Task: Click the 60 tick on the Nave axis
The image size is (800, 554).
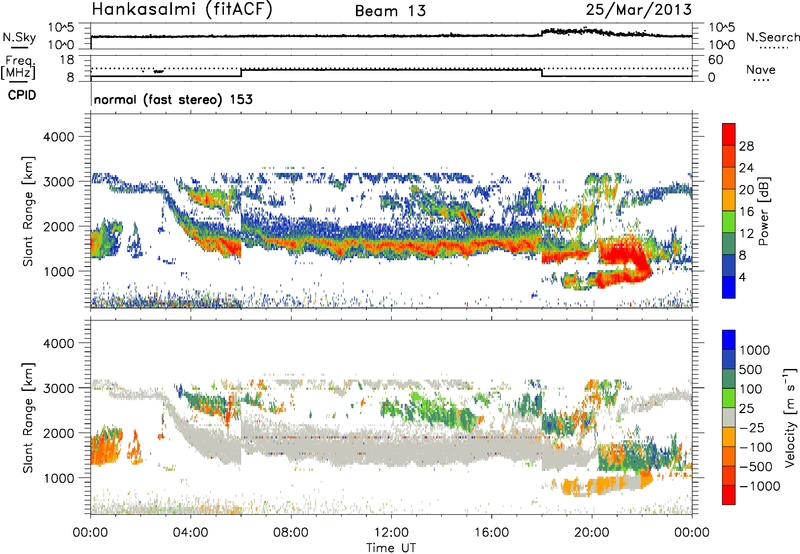Action: pyautogui.click(x=716, y=60)
